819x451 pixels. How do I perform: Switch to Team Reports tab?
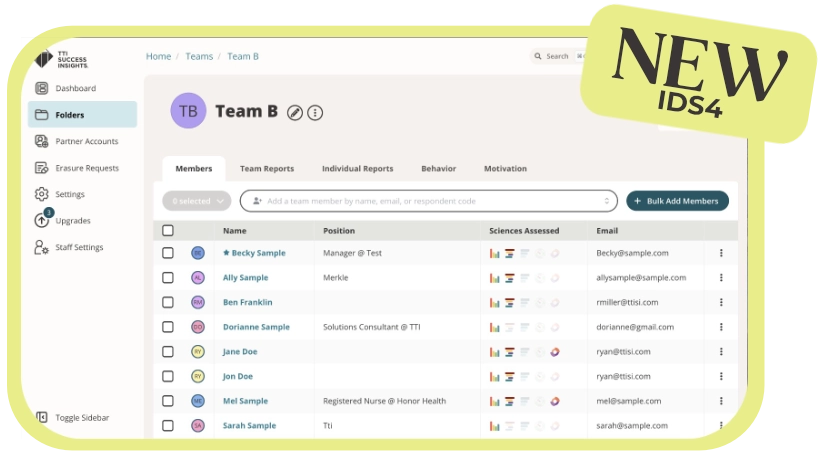pyautogui.click(x=267, y=168)
